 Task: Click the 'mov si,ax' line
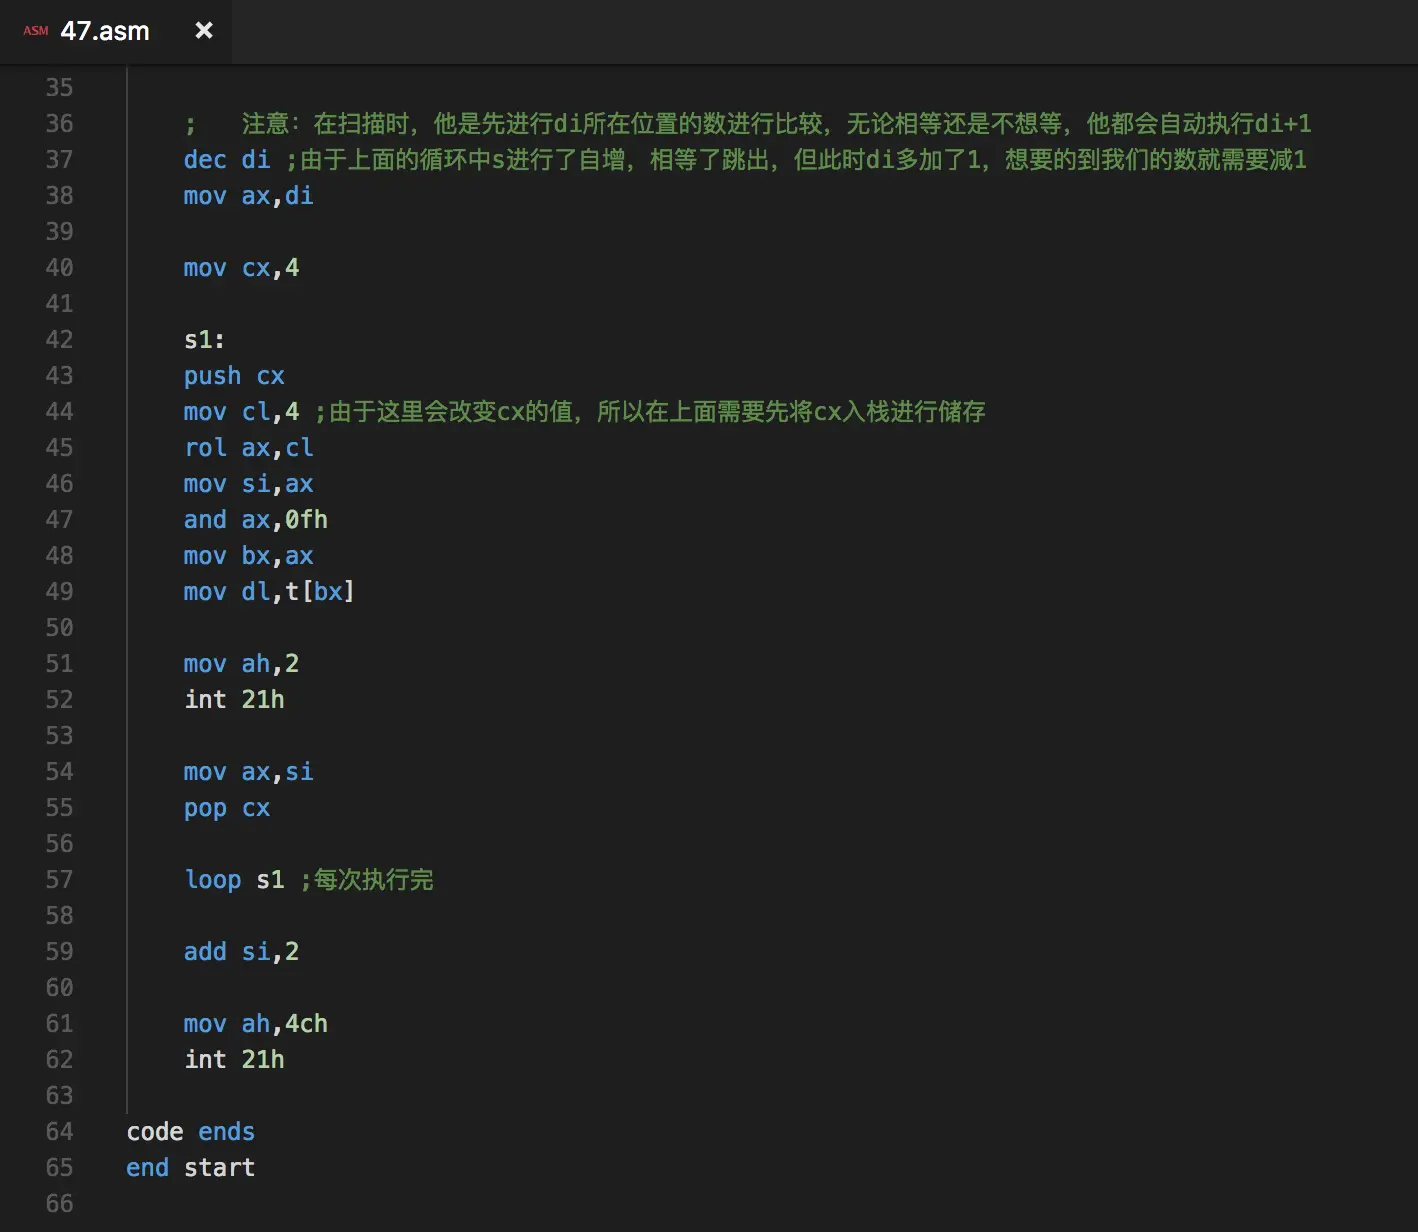(249, 484)
